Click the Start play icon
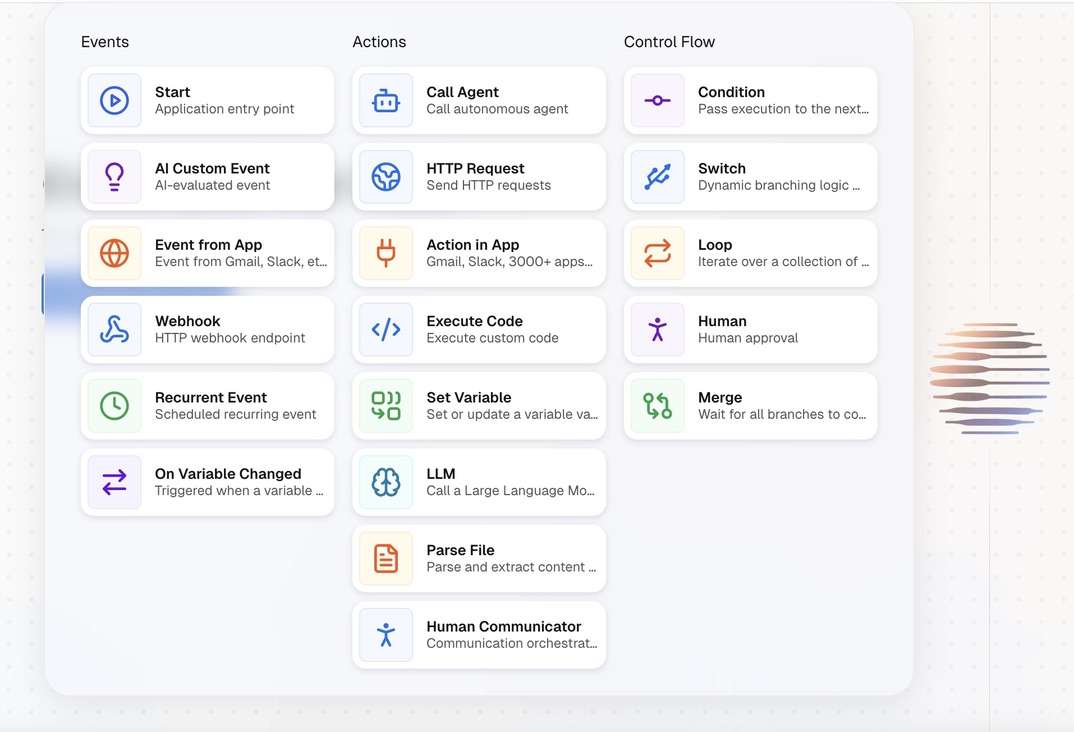 114,100
